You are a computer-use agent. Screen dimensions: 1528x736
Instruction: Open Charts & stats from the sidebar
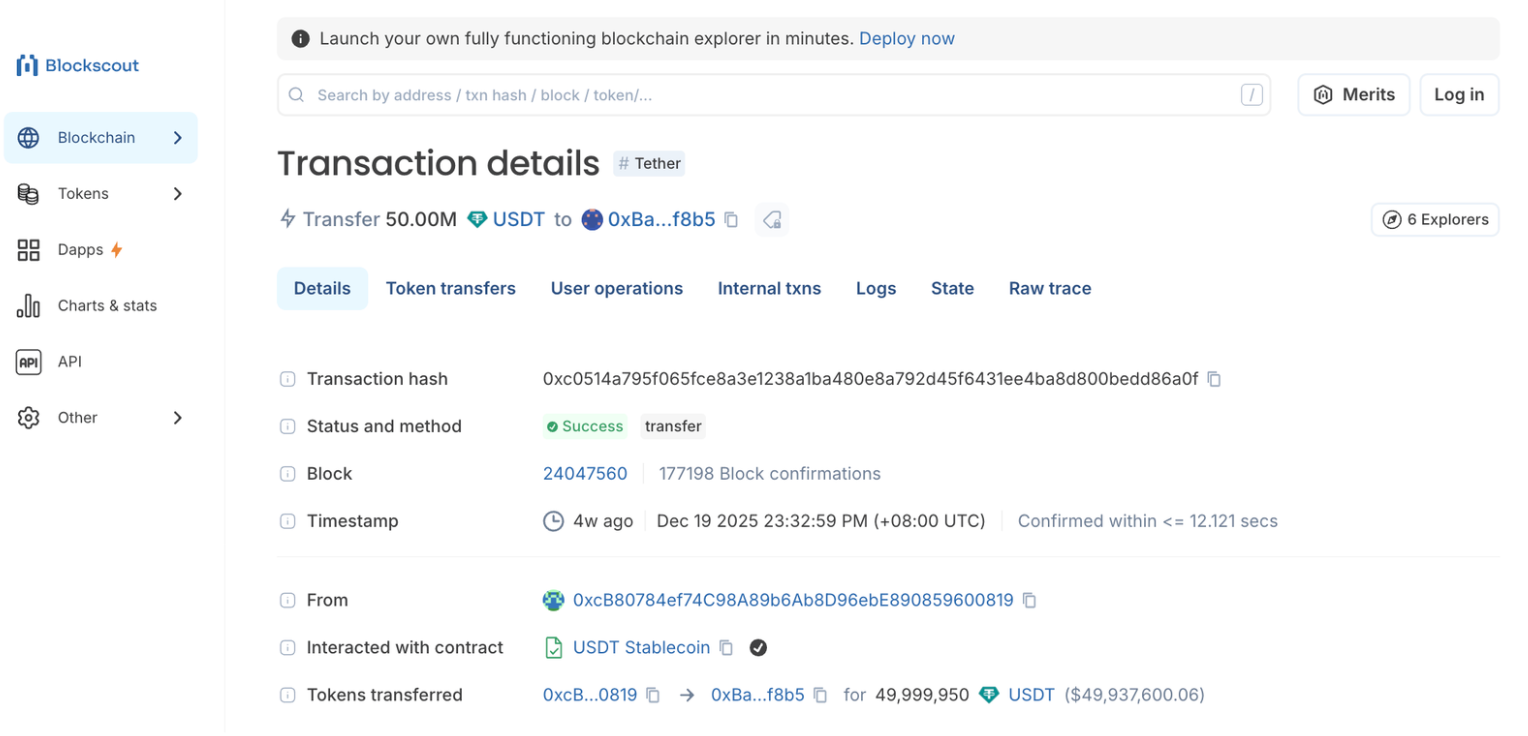[x=107, y=305]
